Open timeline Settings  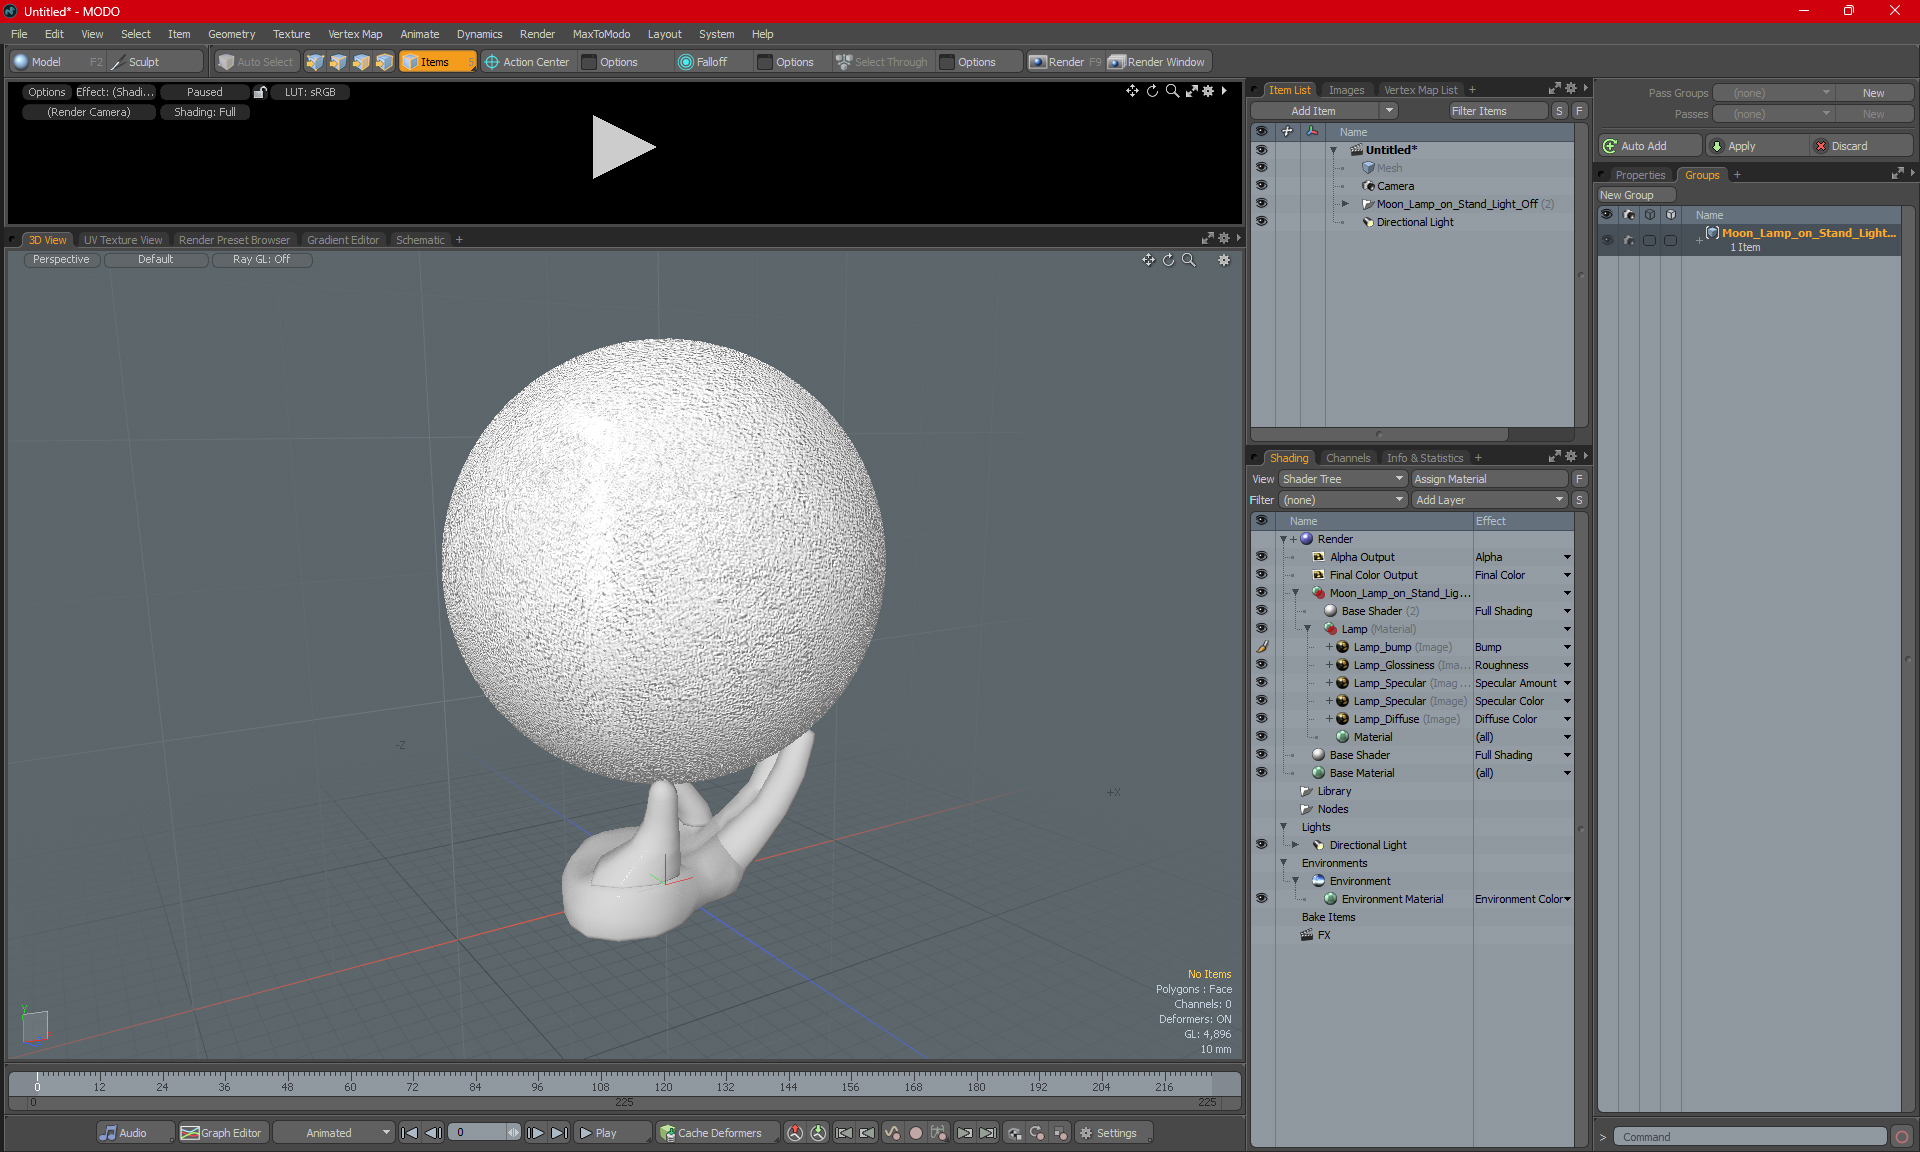click(1113, 1133)
